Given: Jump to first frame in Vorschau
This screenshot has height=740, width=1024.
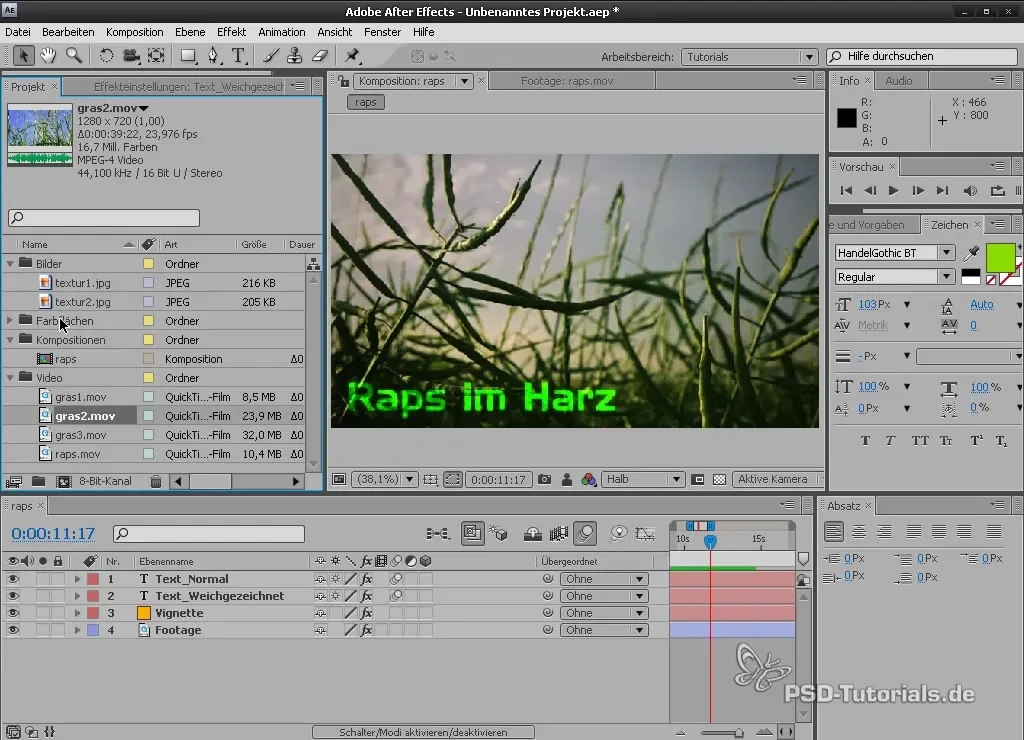Looking at the screenshot, I should tap(846, 191).
